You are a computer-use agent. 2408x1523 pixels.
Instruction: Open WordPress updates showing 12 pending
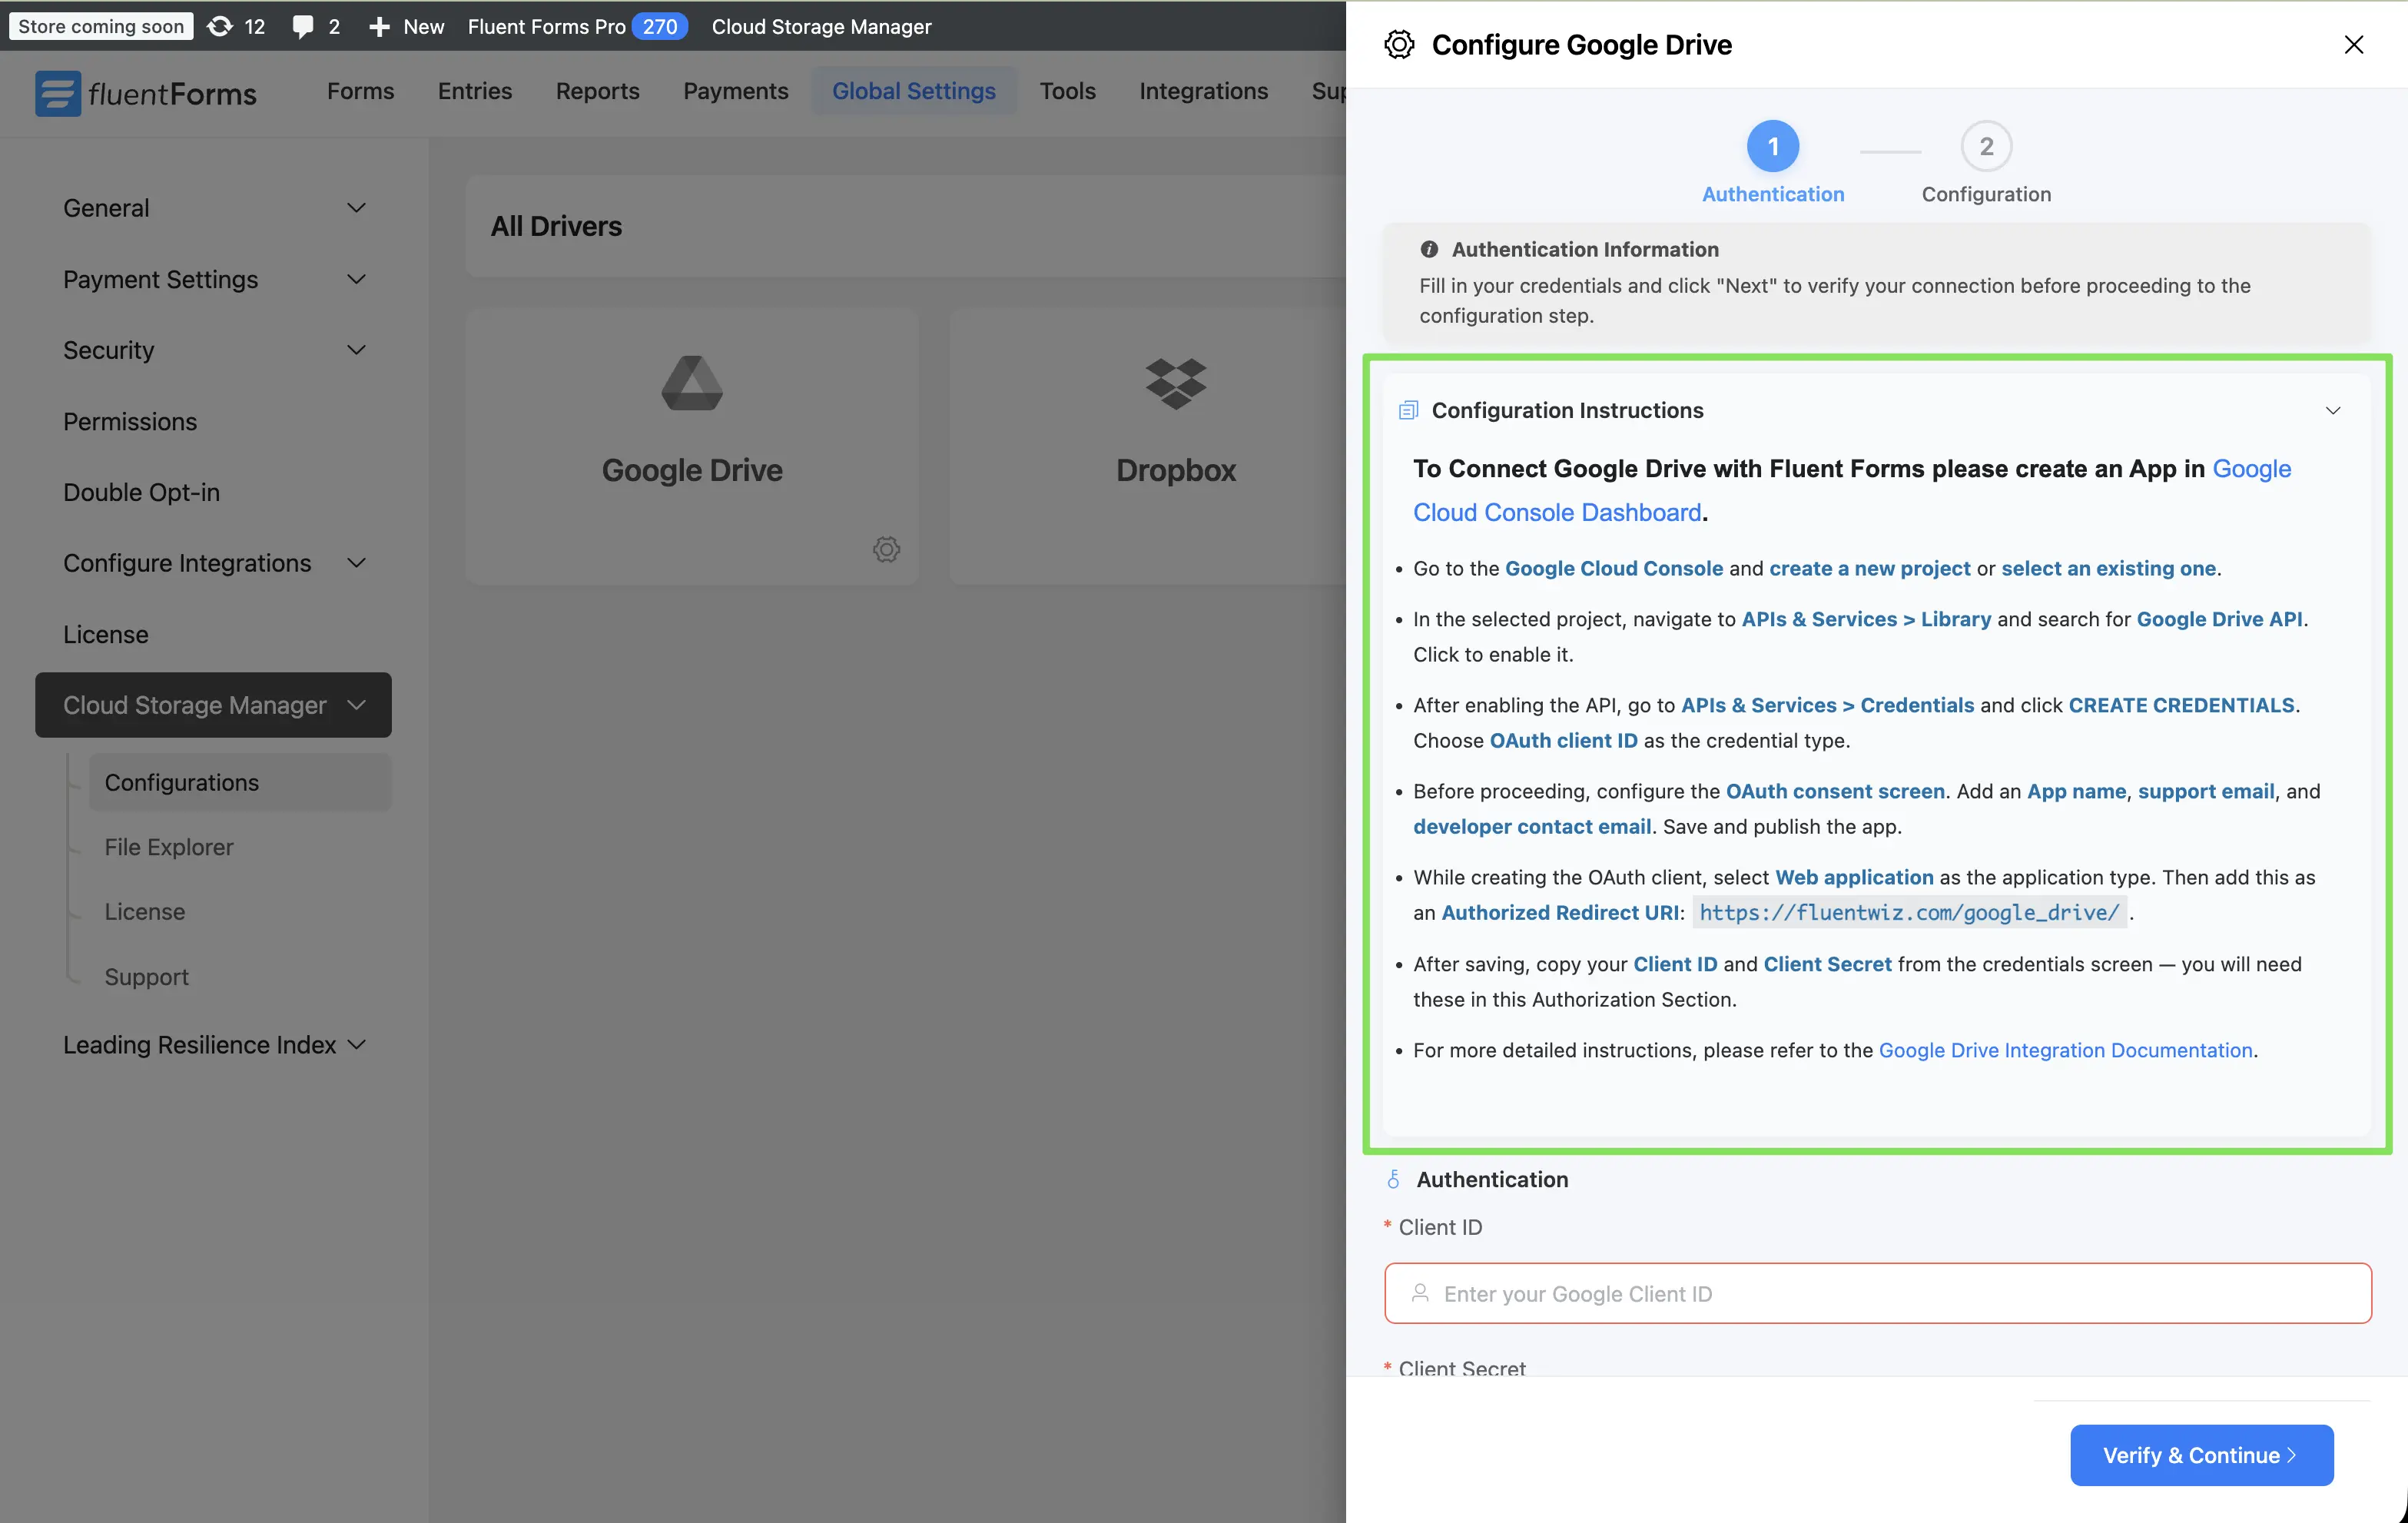[236, 27]
